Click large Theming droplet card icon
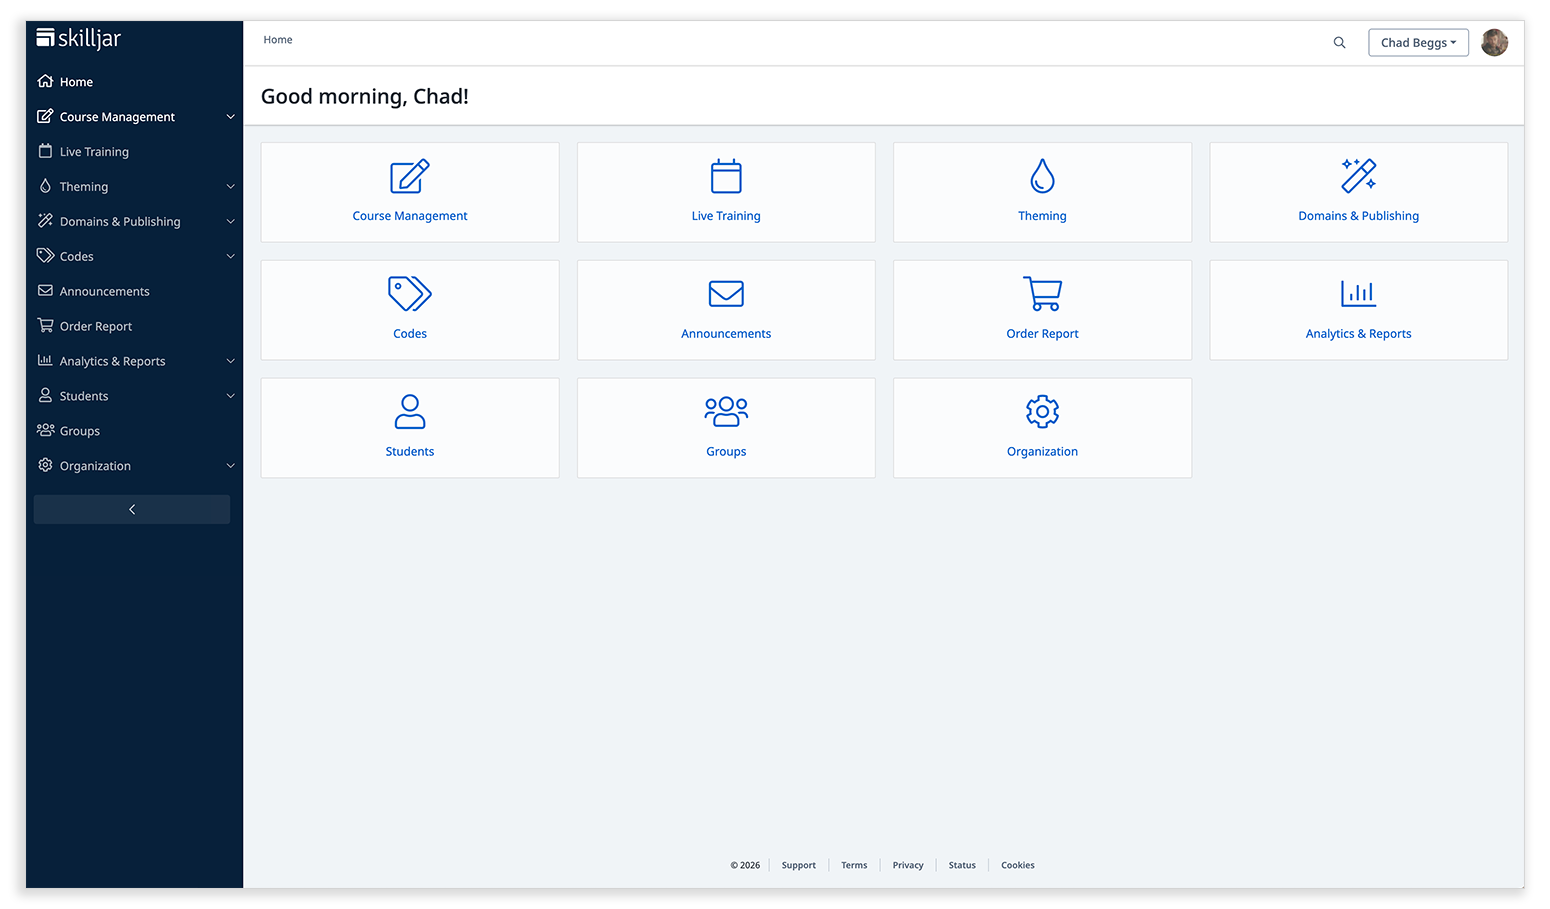Screen dimensions: 1550x909 [1042, 177]
